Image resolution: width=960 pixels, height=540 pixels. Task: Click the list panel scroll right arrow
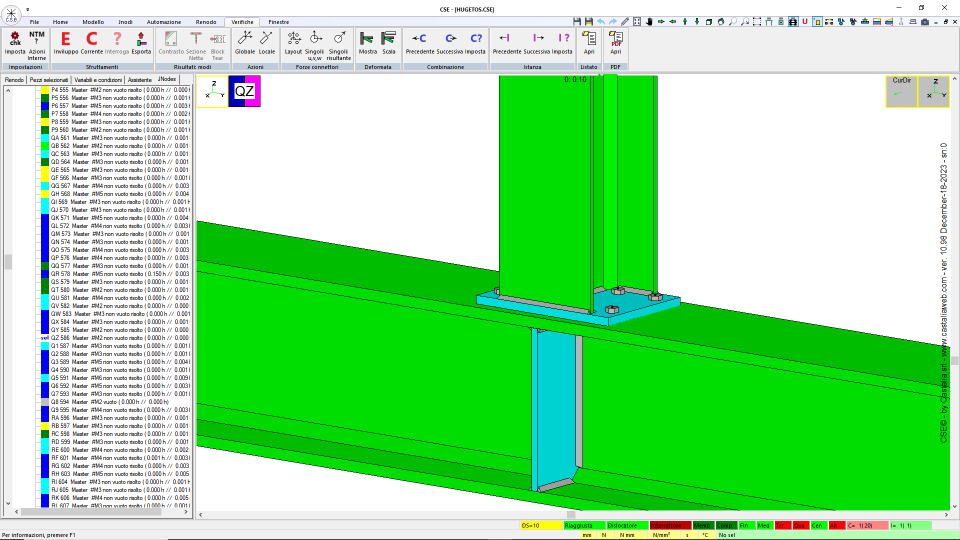pos(186,512)
